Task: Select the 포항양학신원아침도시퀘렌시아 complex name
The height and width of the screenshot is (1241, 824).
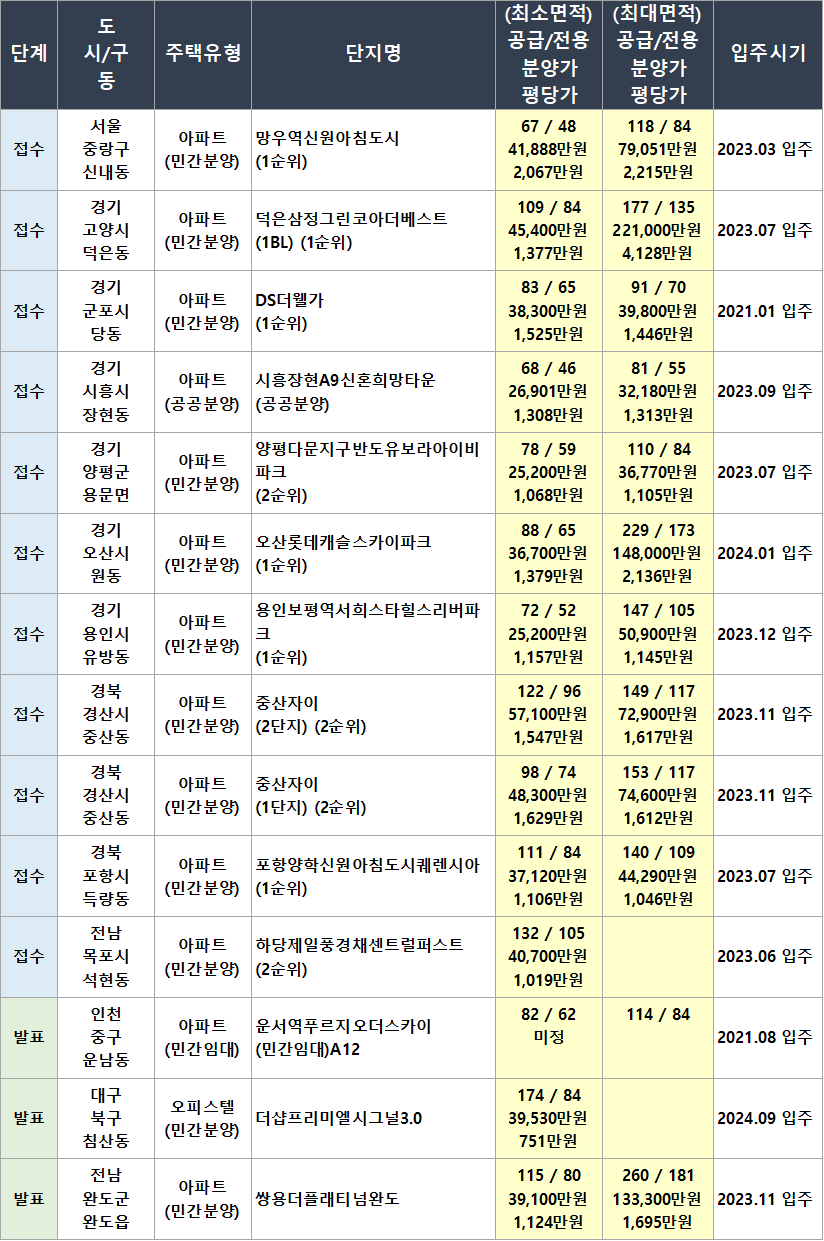Action: point(367,865)
